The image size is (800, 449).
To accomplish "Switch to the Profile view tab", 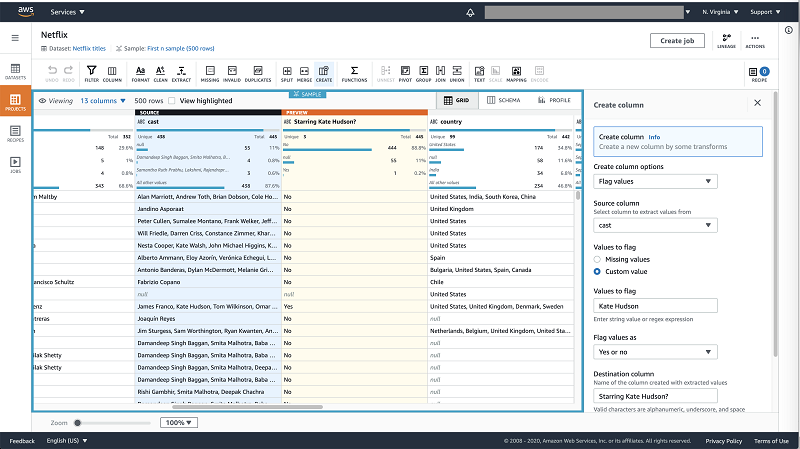I will coord(555,101).
